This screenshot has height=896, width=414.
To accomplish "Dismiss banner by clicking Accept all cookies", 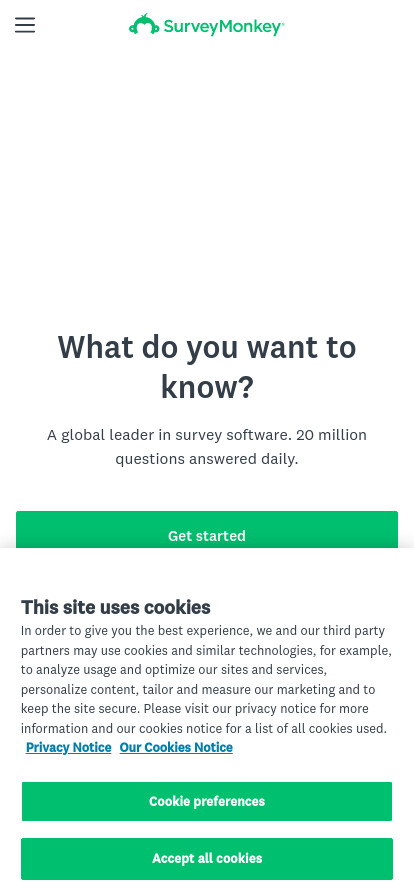I will [x=207, y=858].
